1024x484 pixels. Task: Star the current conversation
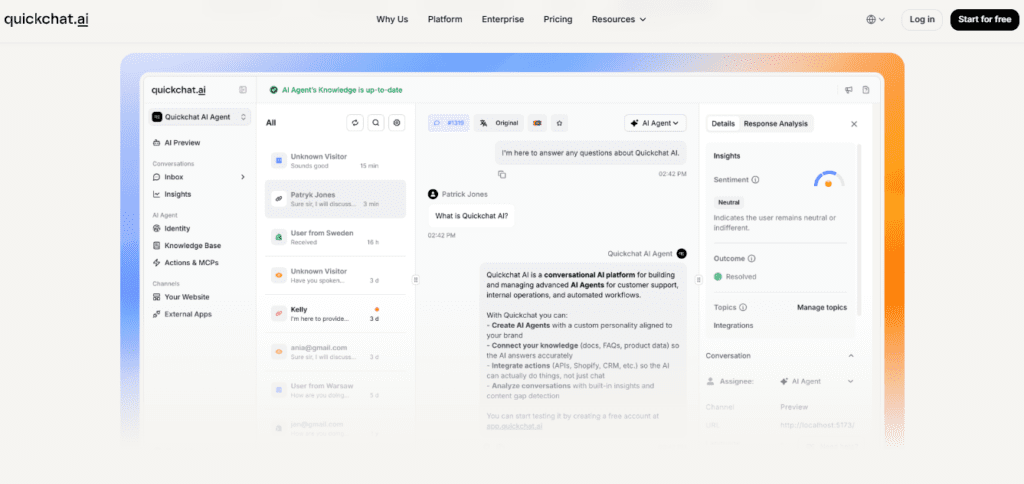point(559,123)
